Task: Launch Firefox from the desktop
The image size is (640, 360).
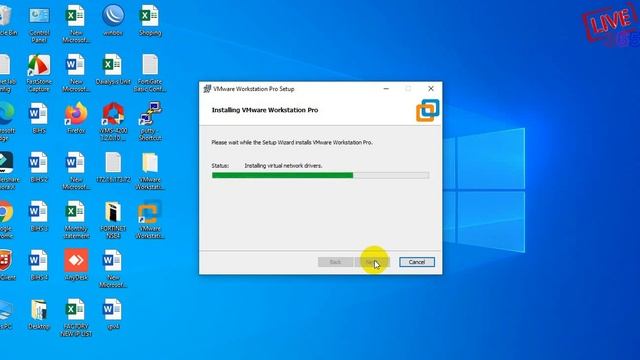Action: pyautogui.click(x=76, y=119)
